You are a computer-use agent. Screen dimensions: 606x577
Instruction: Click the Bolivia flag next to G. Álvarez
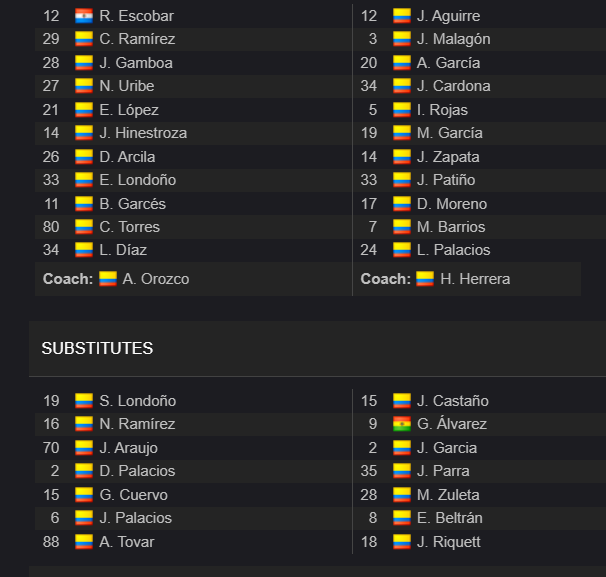(x=402, y=424)
